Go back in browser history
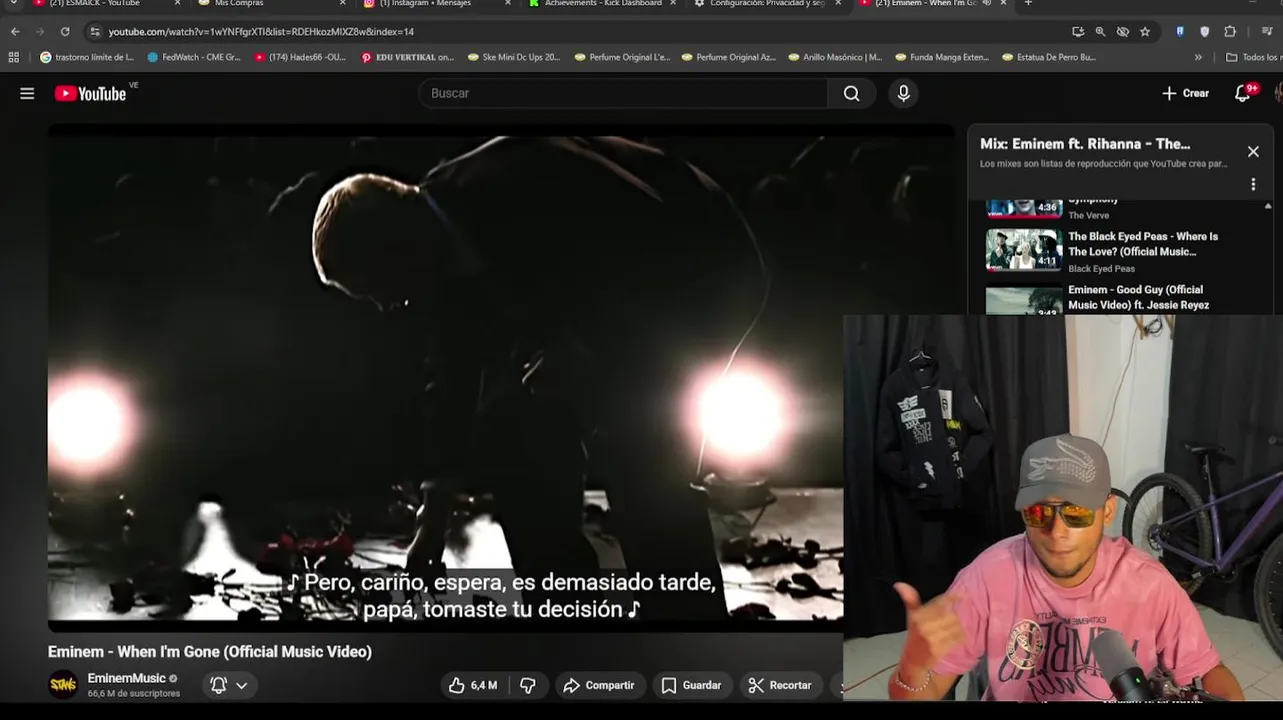The height and width of the screenshot is (720, 1283). pyautogui.click(x=15, y=32)
